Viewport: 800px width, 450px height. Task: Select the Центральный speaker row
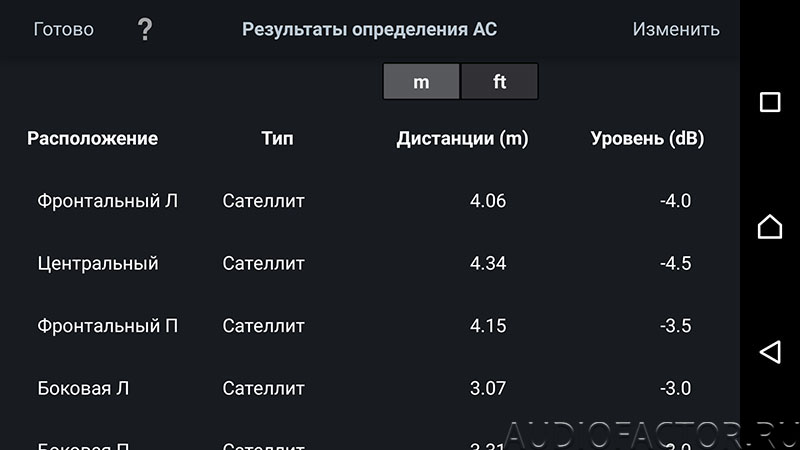pyautogui.click(x=370, y=263)
